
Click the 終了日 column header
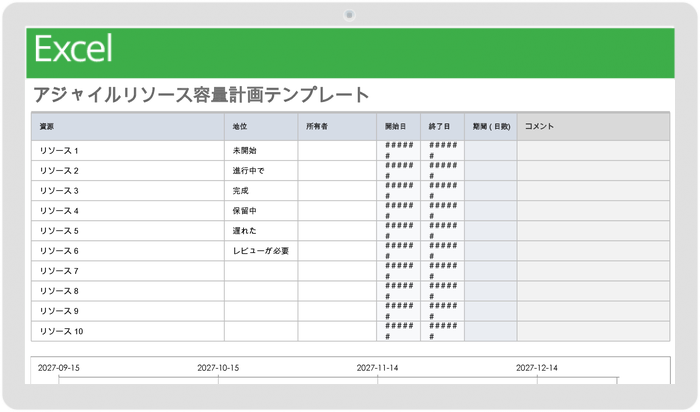(439, 127)
